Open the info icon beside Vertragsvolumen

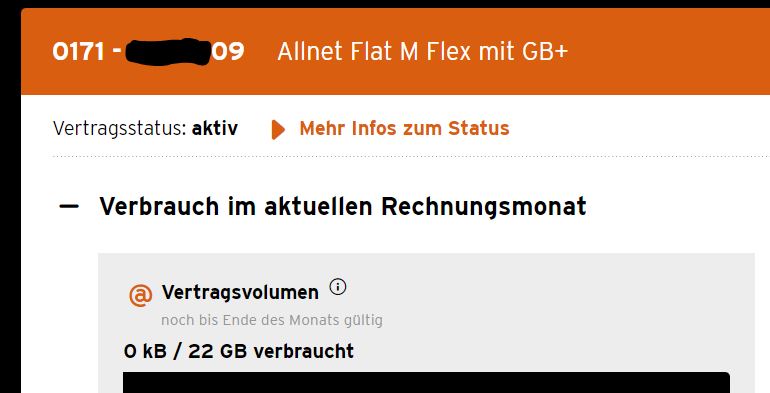tap(338, 286)
